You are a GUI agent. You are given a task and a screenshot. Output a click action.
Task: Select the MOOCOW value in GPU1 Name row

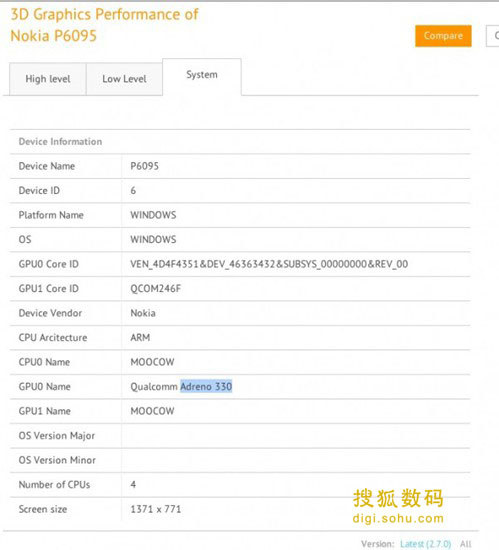pyautogui.click(x=152, y=411)
